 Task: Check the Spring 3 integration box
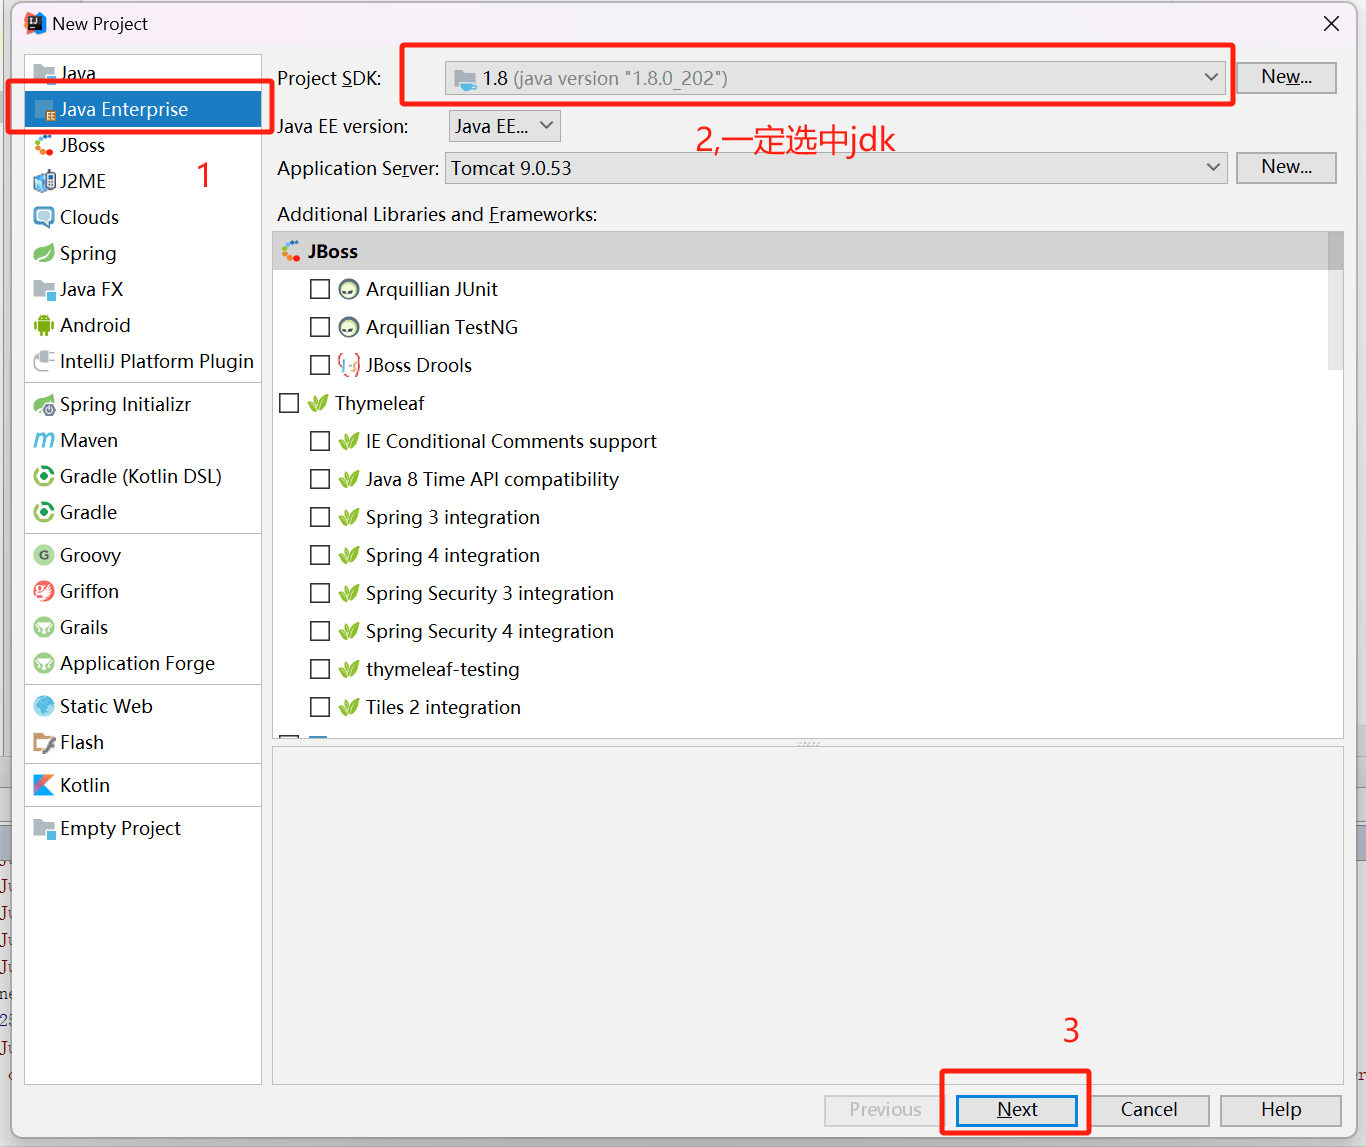pos(320,518)
